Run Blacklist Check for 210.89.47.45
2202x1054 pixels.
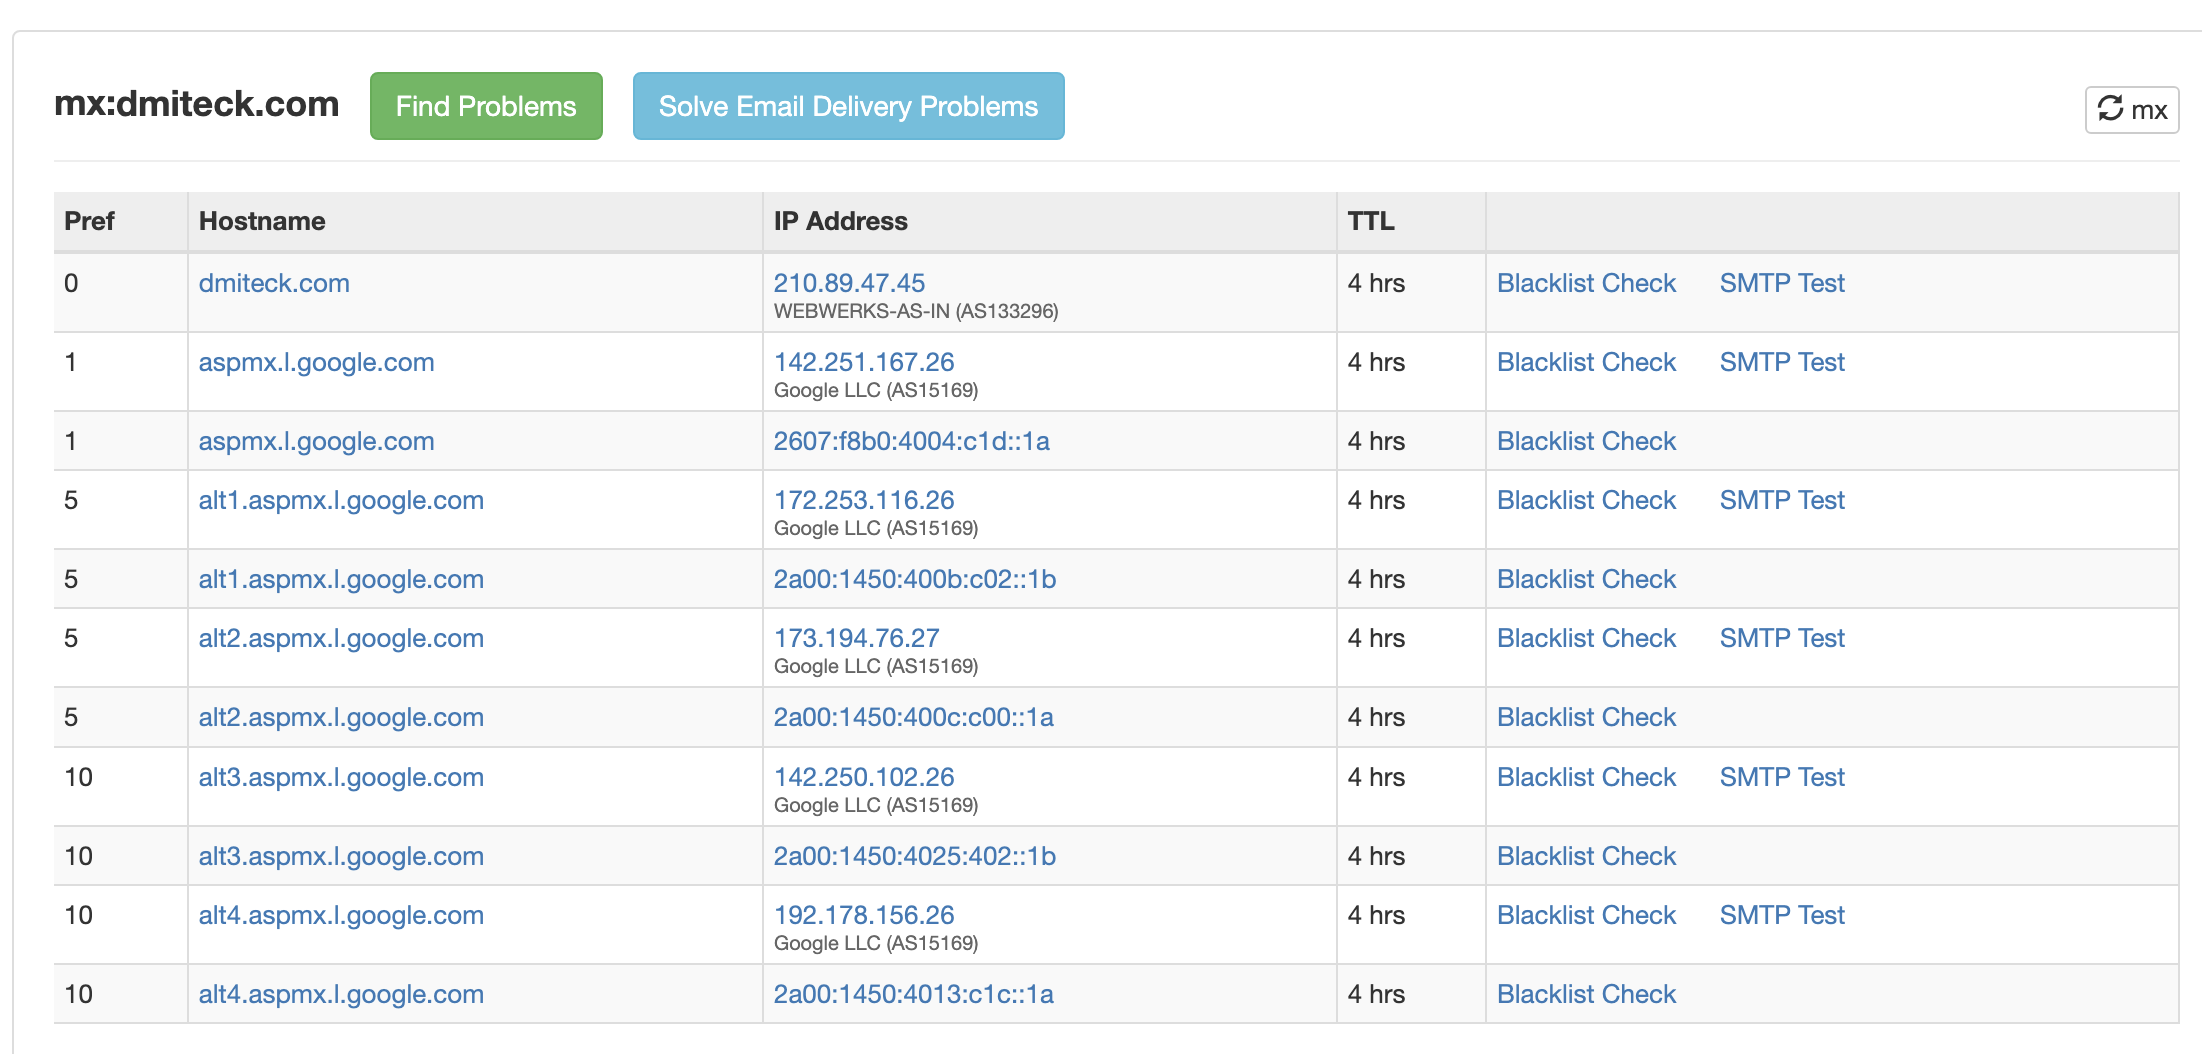tap(1586, 283)
